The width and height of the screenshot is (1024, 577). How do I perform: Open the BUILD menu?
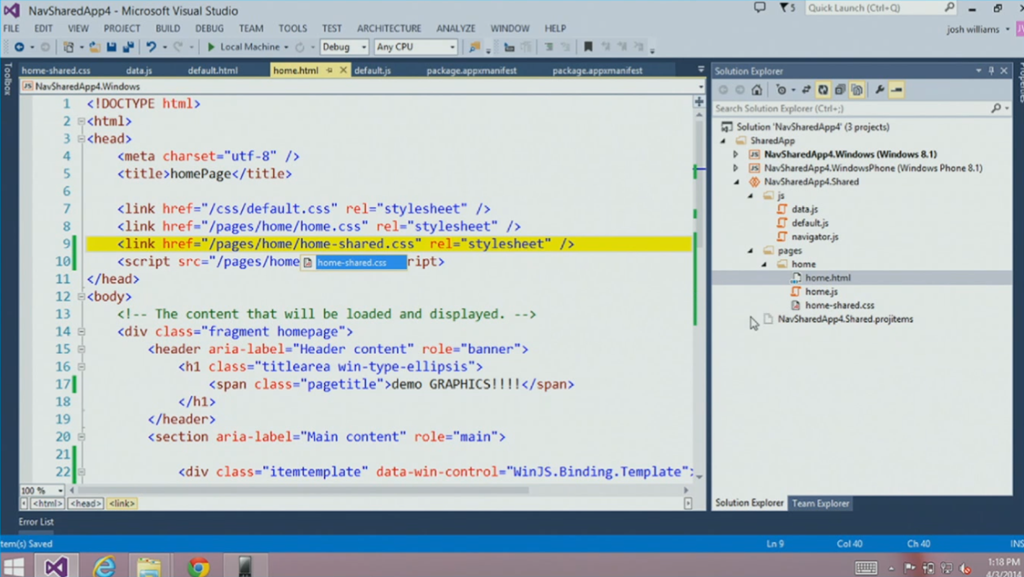tap(168, 28)
